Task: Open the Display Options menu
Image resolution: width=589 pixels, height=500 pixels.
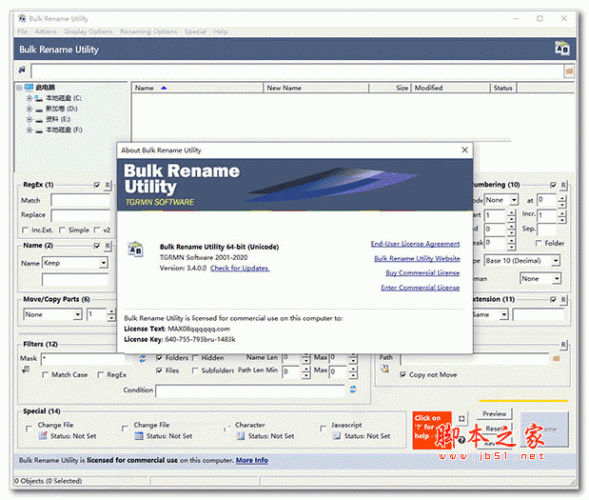Action: (88, 32)
